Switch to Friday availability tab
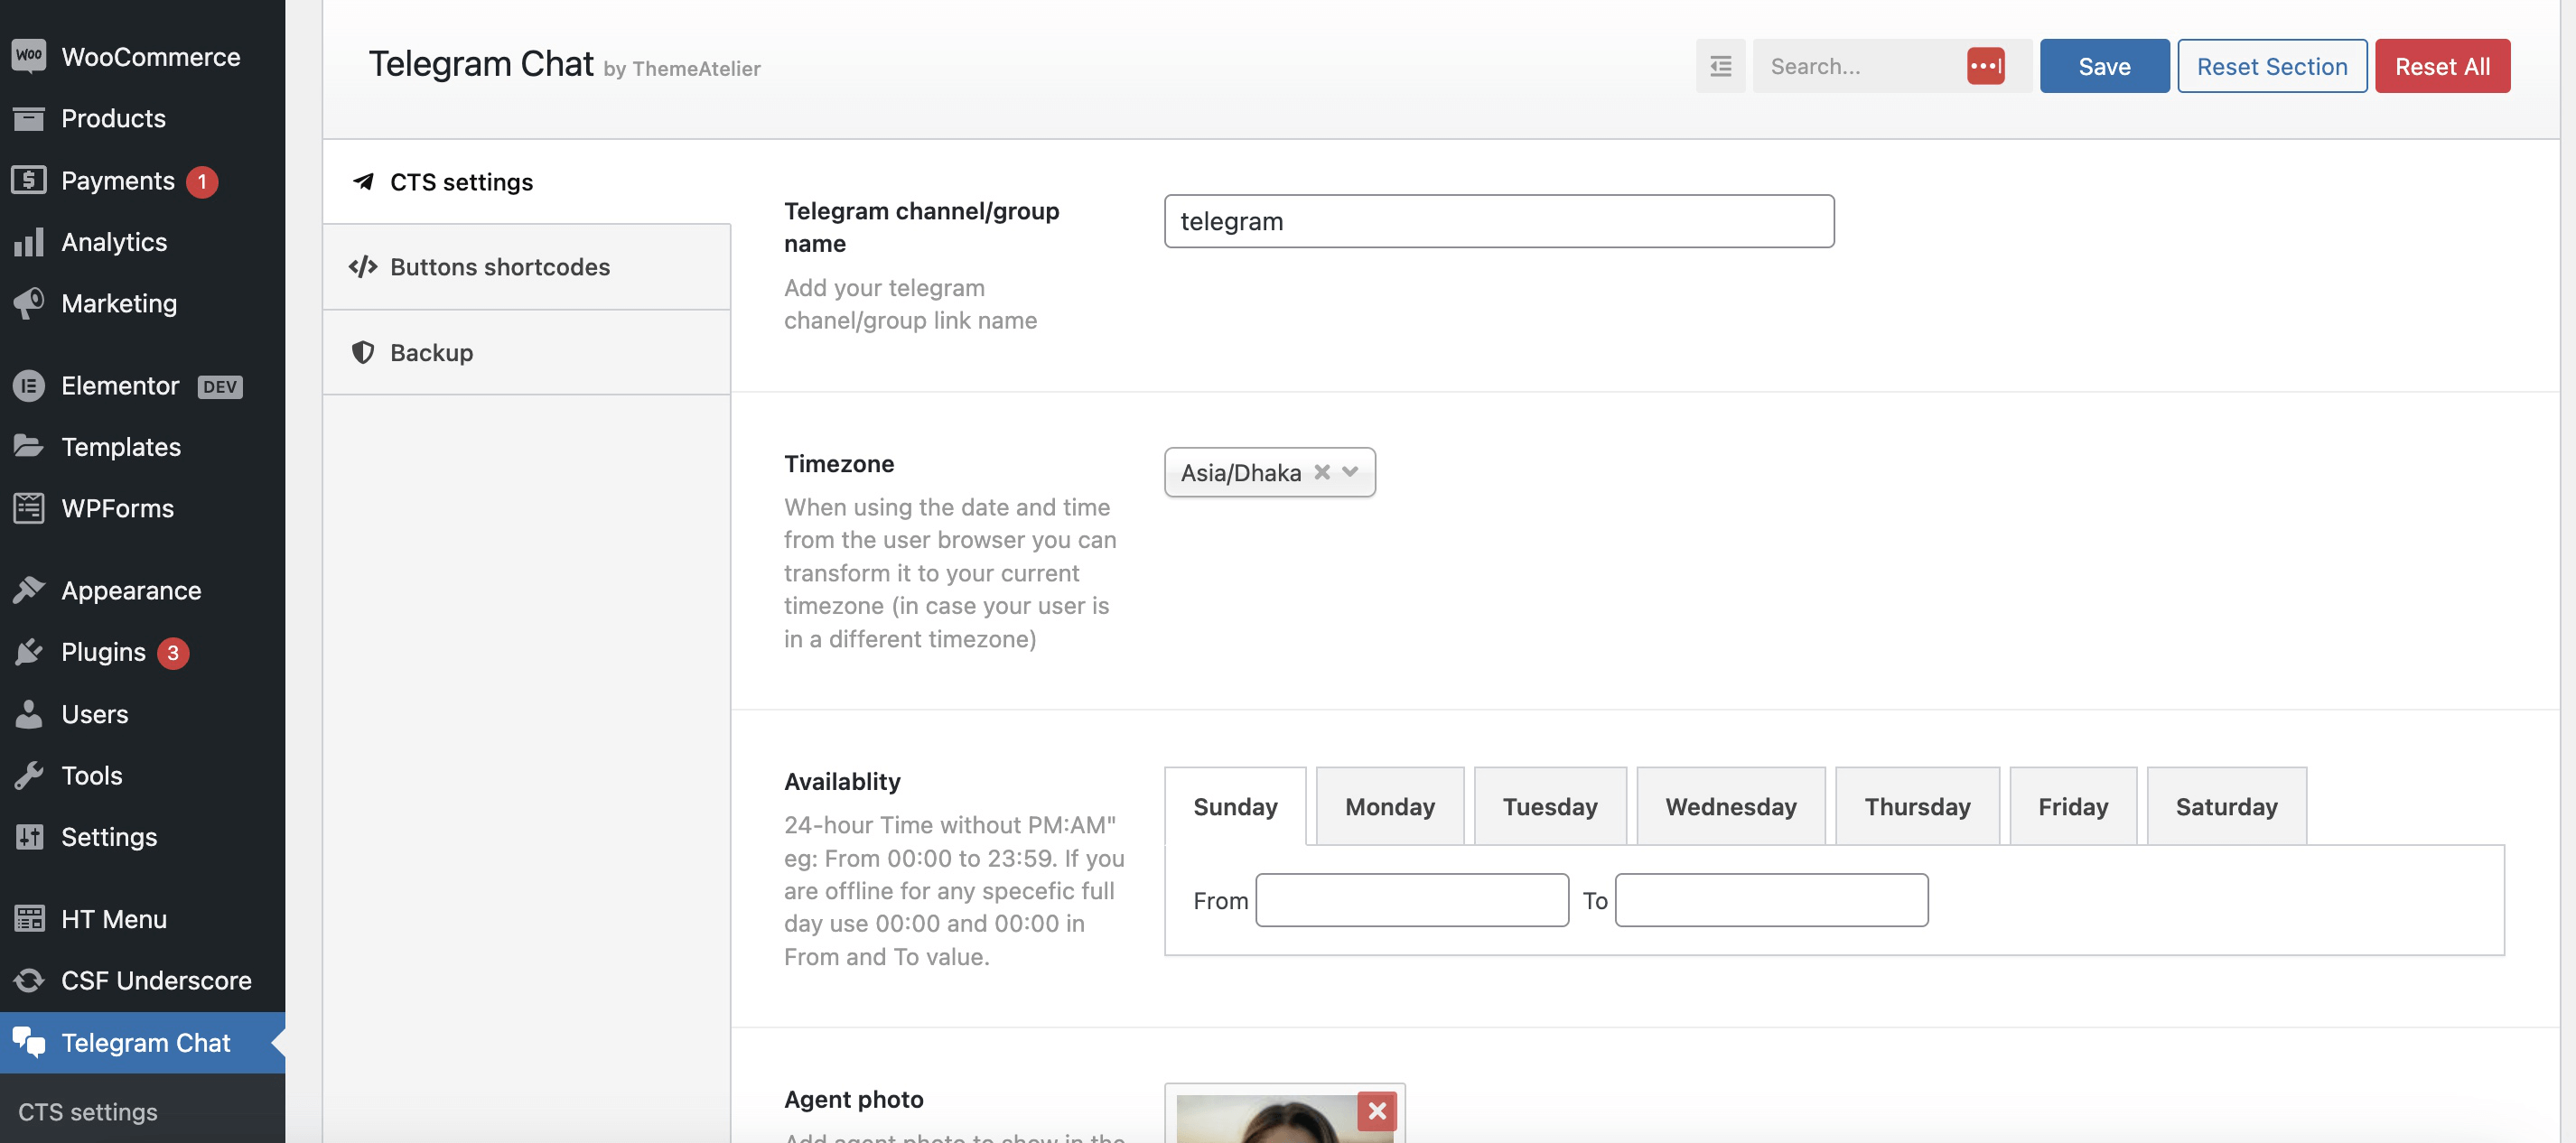2576x1143 pixels. tap(2073, 806)
